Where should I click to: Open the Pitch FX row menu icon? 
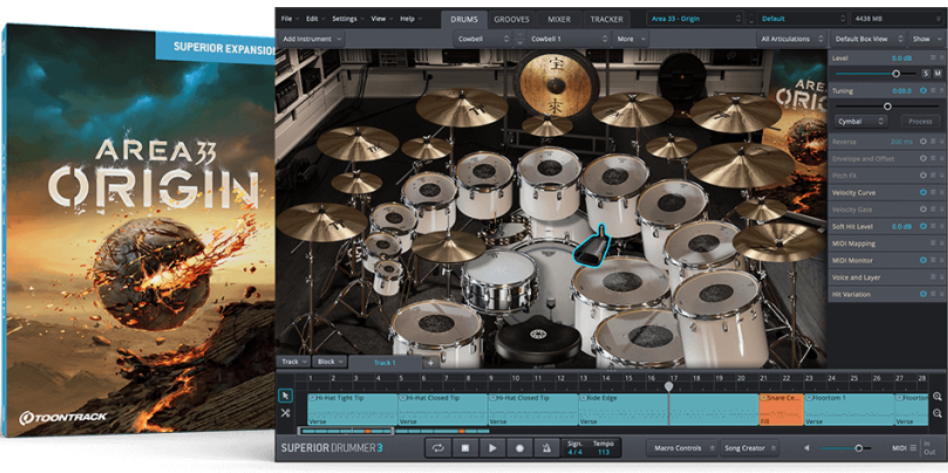click(x=933, y=175)
